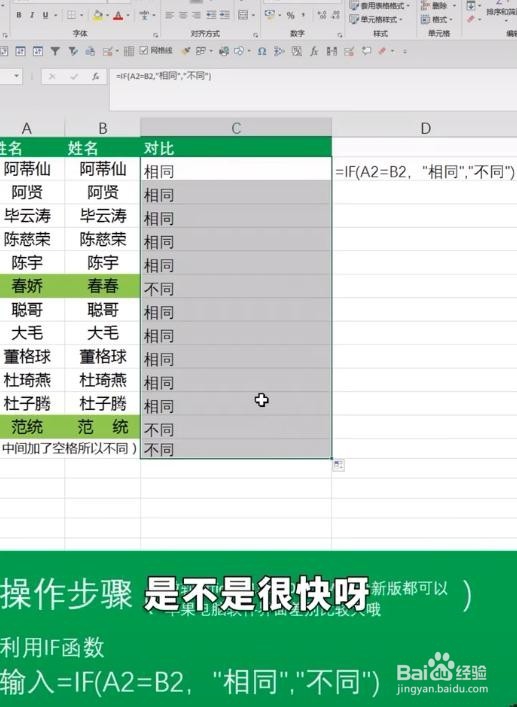
Task: Toggle the 网格线 gridlines checkbox
Action: coord(156,50)
